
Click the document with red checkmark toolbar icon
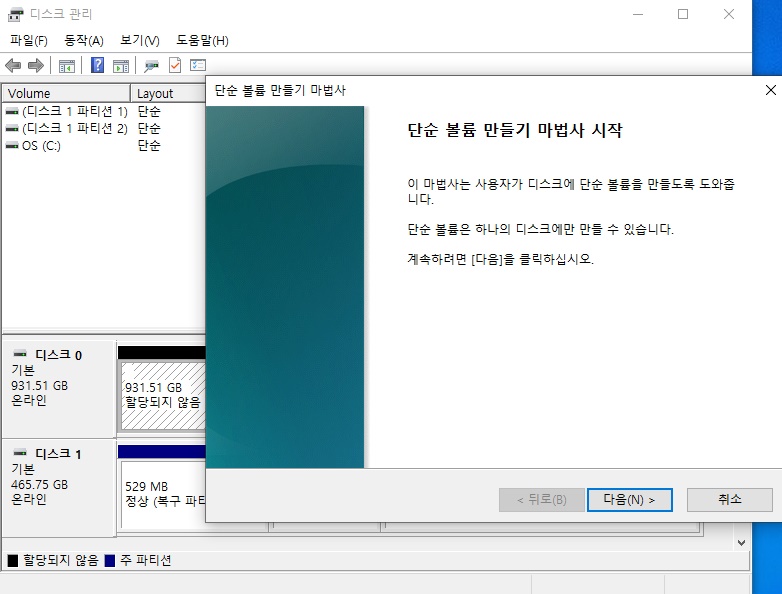[x=175, y=65]
